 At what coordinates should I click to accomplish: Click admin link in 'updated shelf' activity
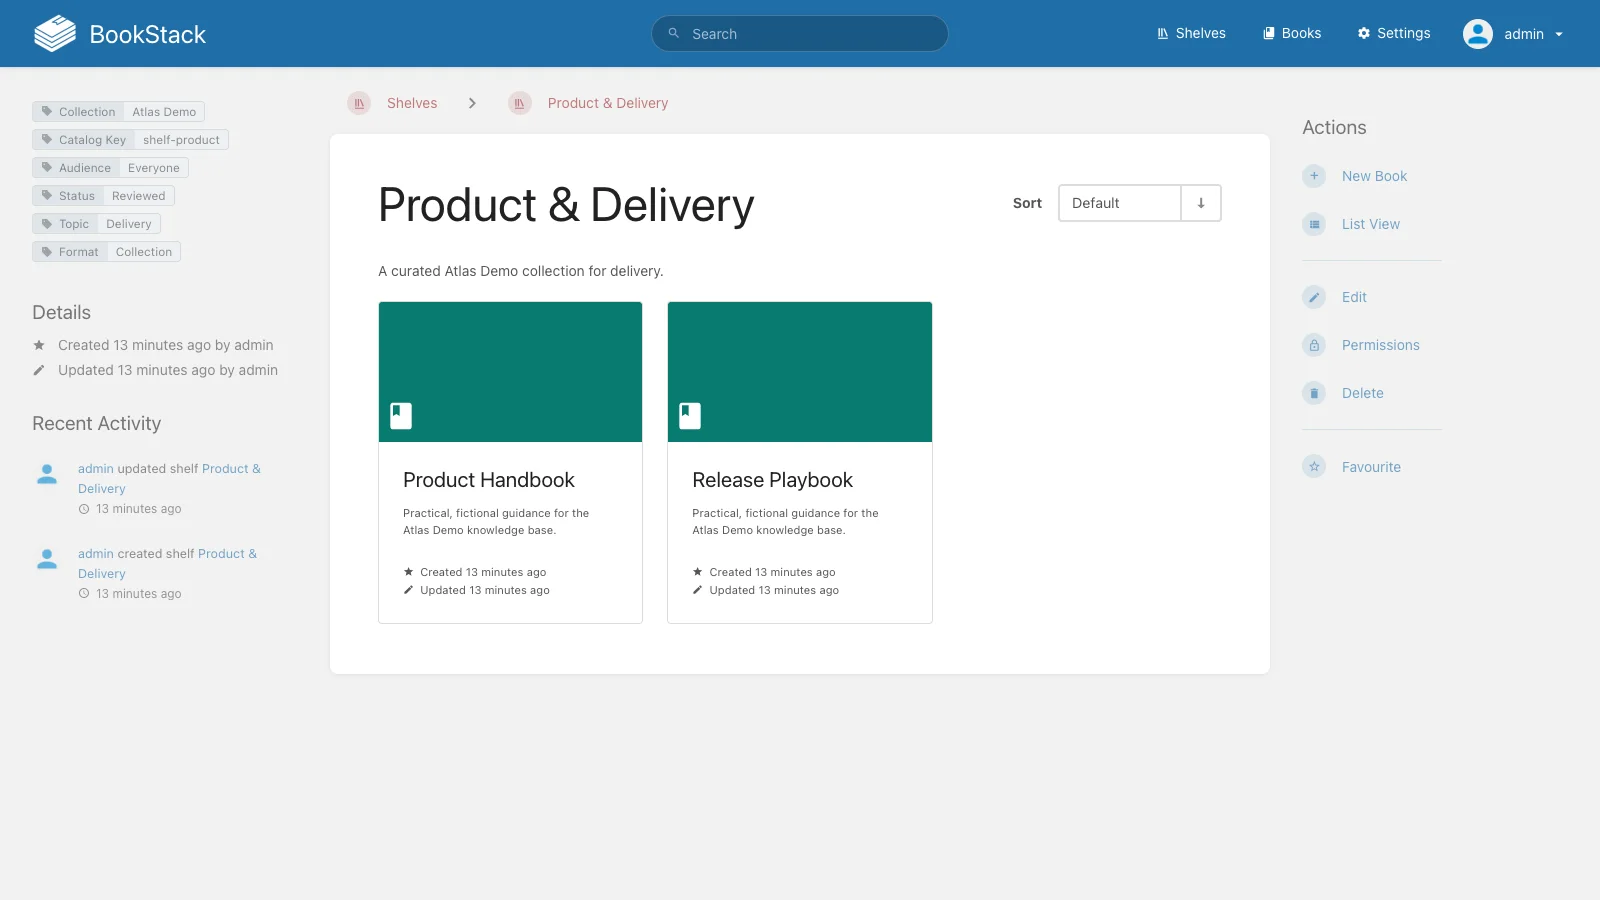point(96,468)
